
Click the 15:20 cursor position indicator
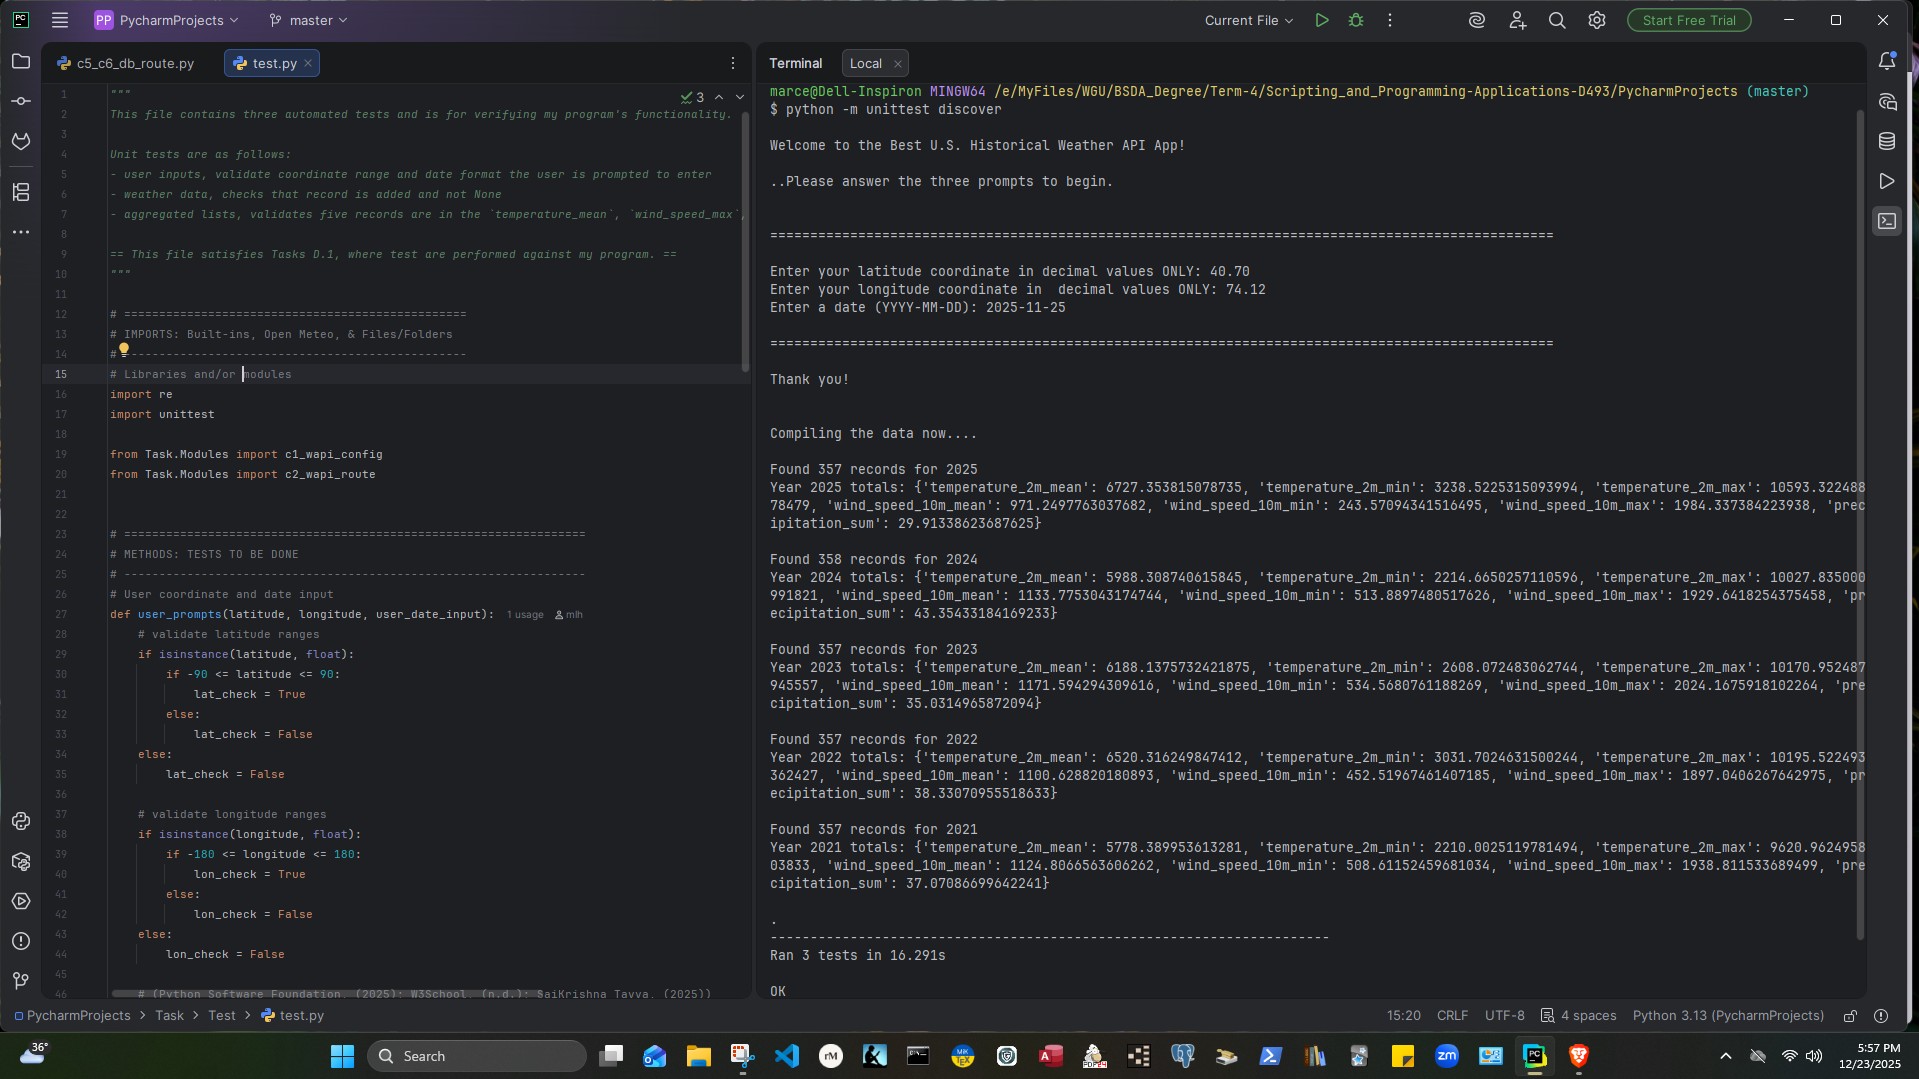(1403, 1016)
